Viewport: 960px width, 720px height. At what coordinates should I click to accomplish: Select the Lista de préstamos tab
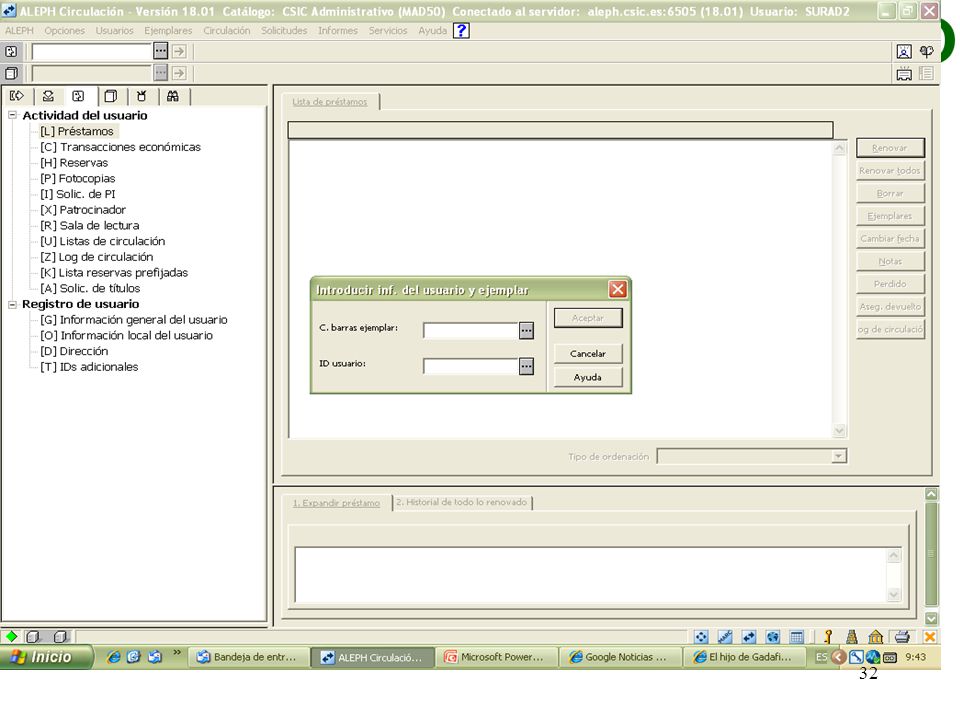(x=330, y=102)
